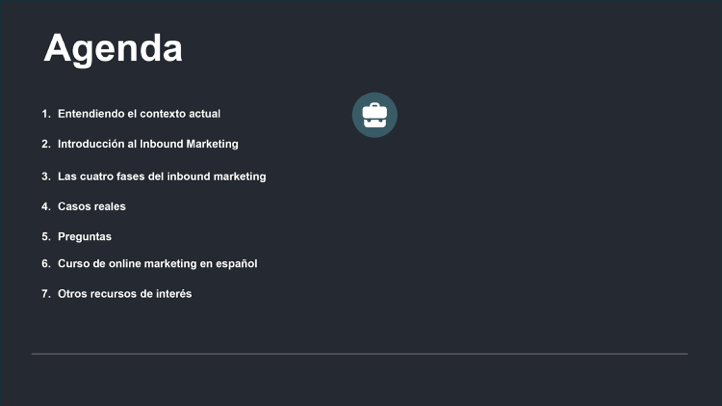
Task: Click the list number 1 marker
Action: [46, 114]
